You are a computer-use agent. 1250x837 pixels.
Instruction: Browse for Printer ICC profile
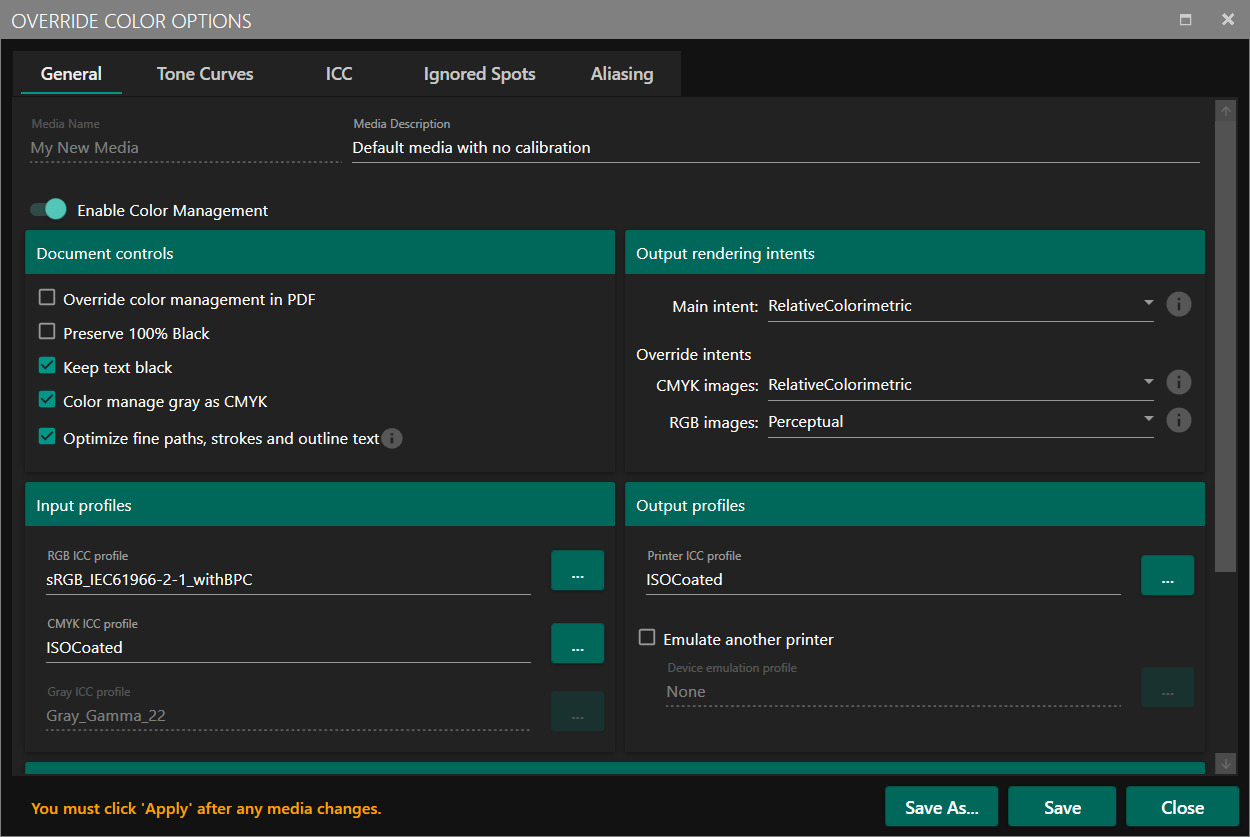[1167, 575]
